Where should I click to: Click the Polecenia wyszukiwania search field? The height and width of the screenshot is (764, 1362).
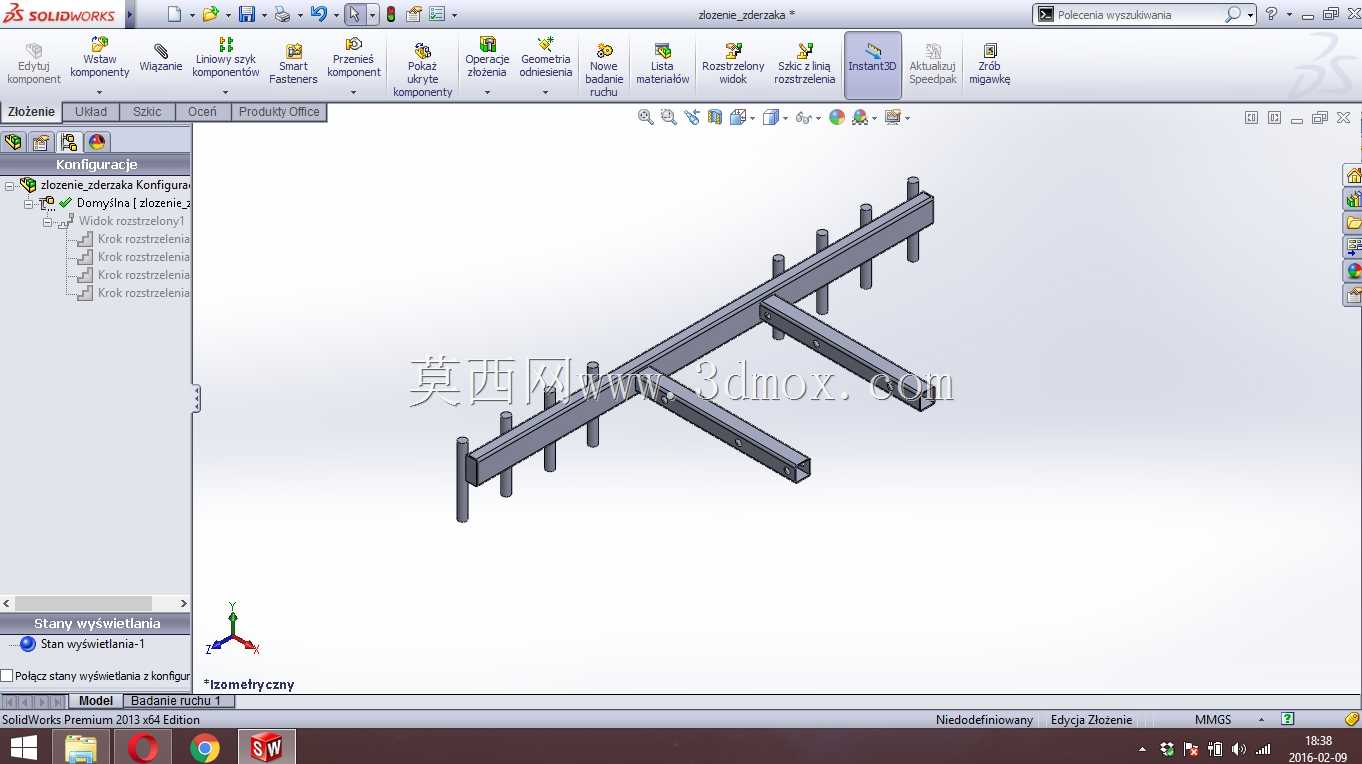click(x=1137, y=14)
